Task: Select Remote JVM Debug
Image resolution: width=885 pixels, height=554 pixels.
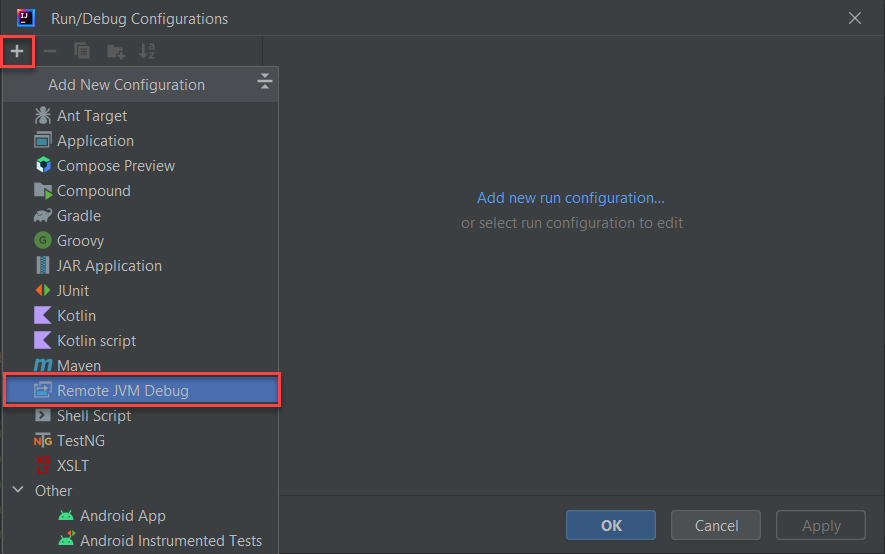Action: (142, 390)
